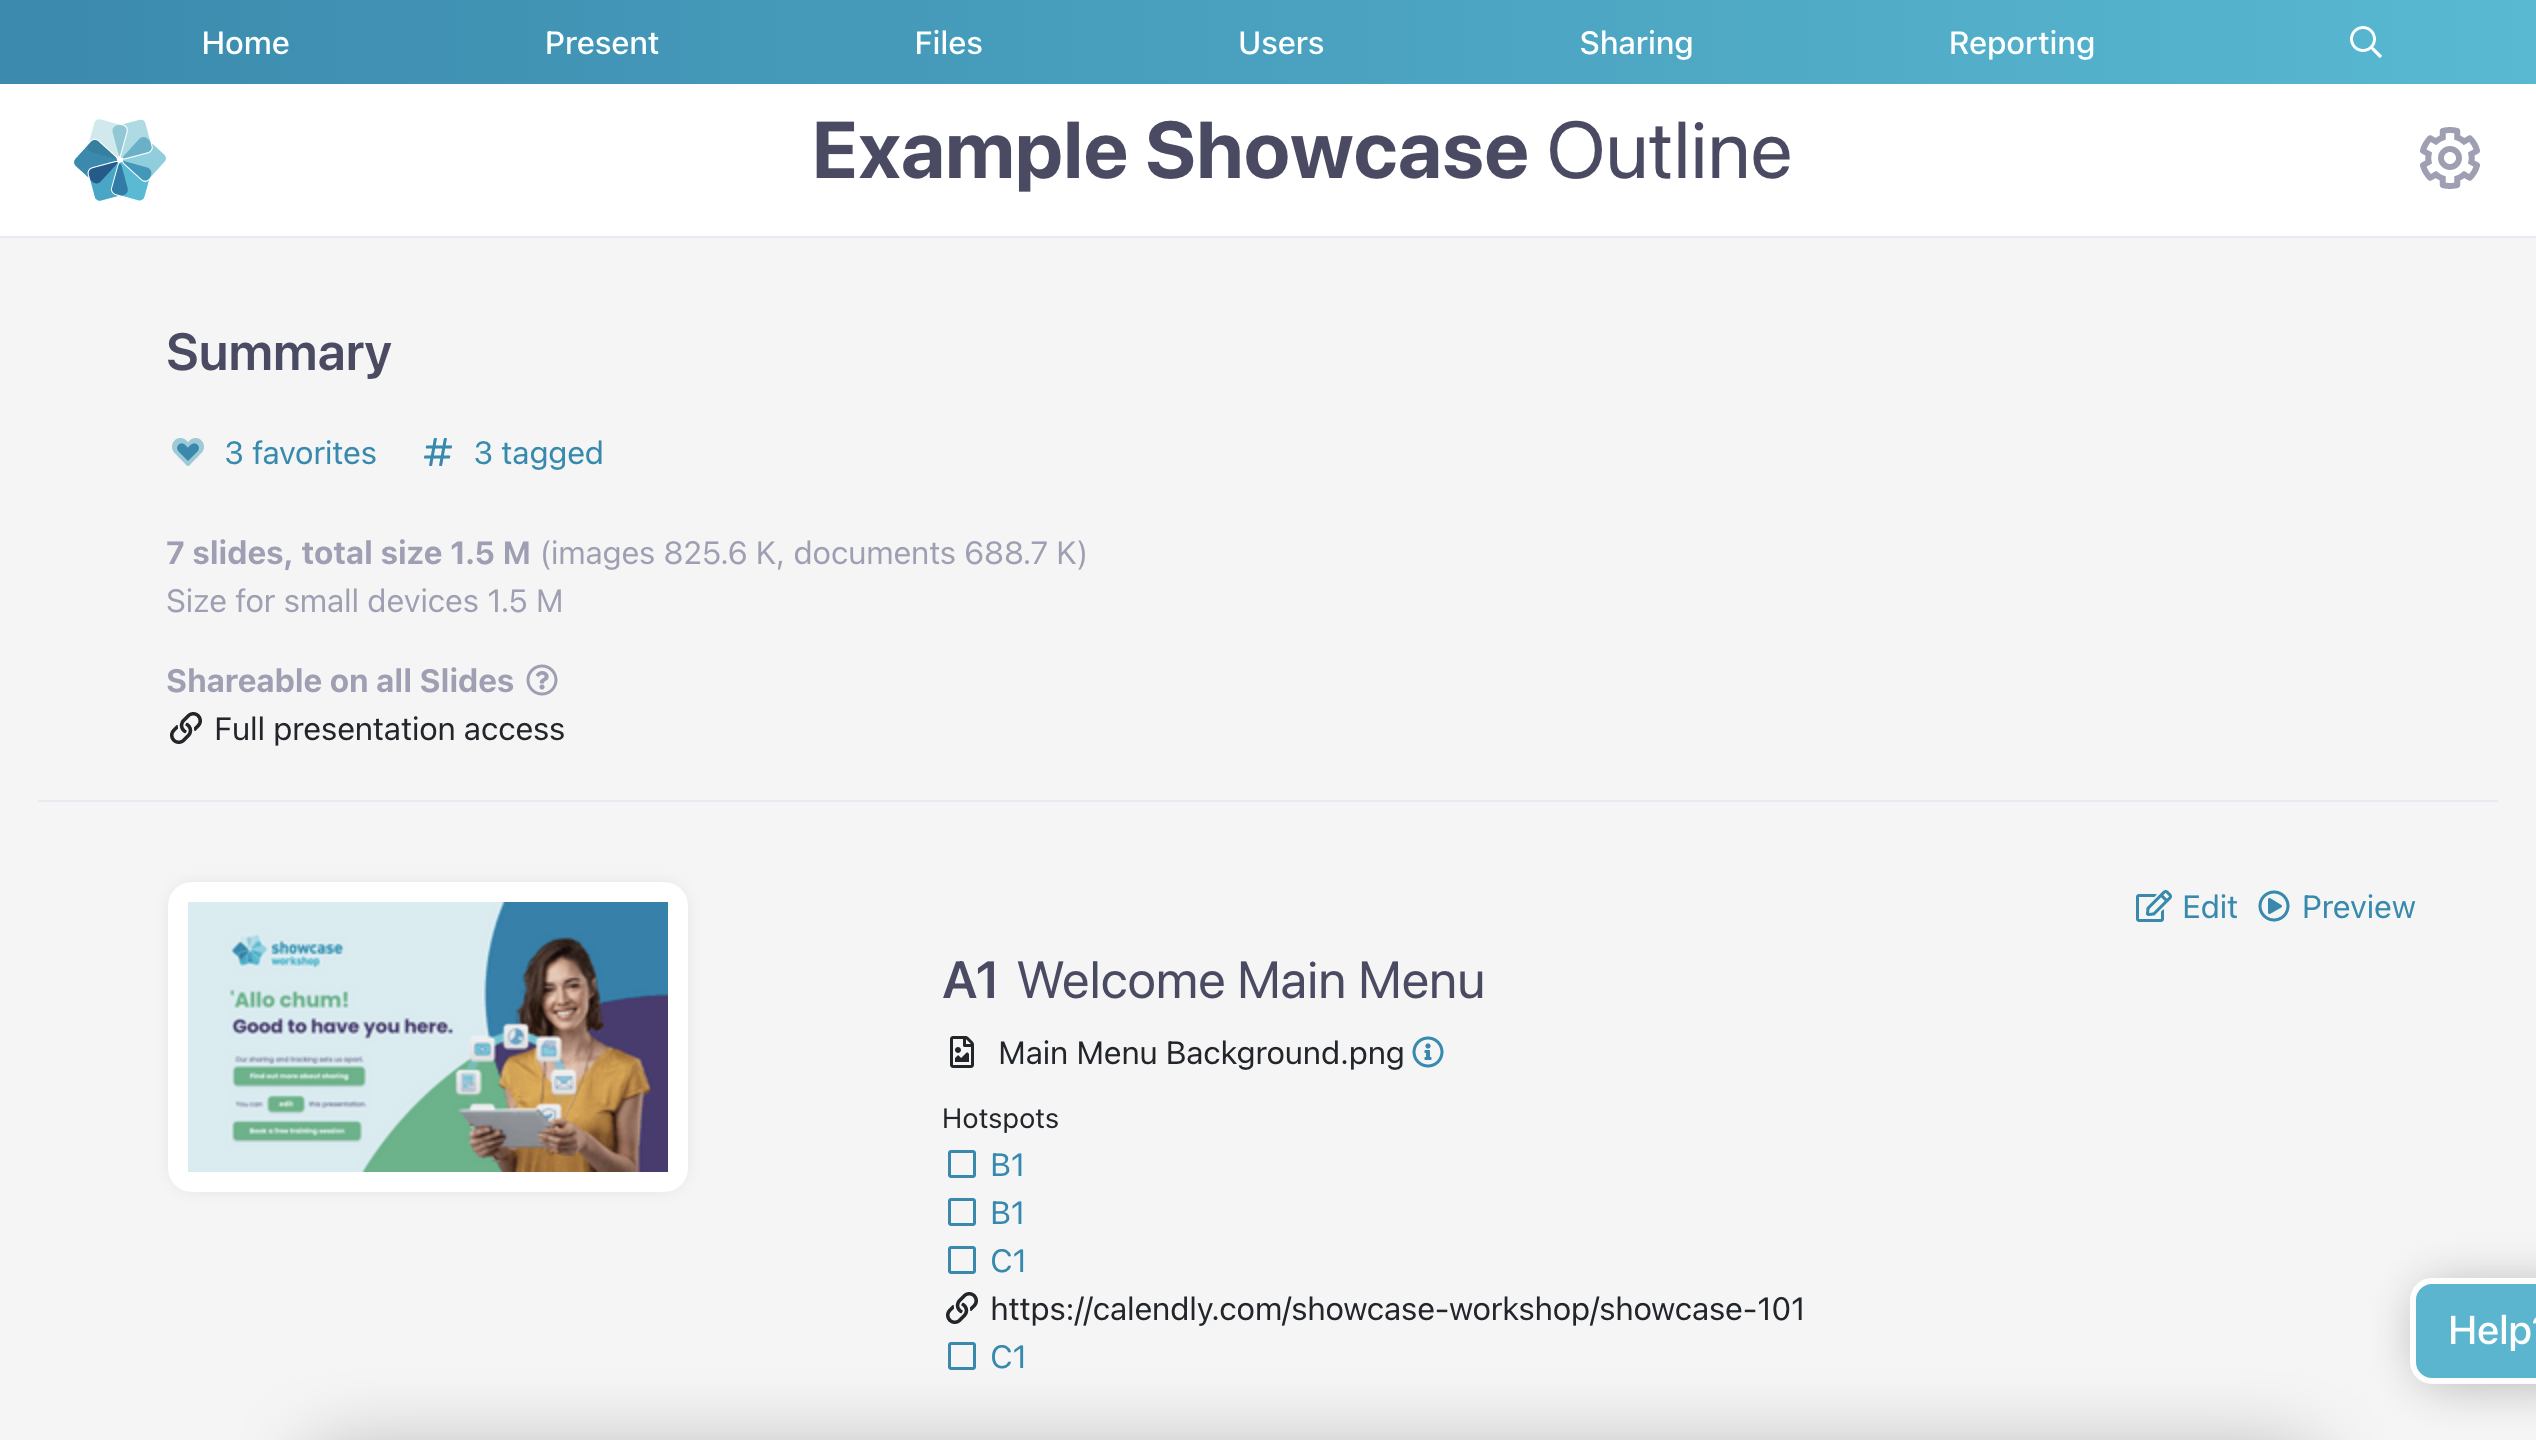Screen dimensions: 2536x1440
Task: Click the first B1 hotspot box
Action: point(961,1164)
